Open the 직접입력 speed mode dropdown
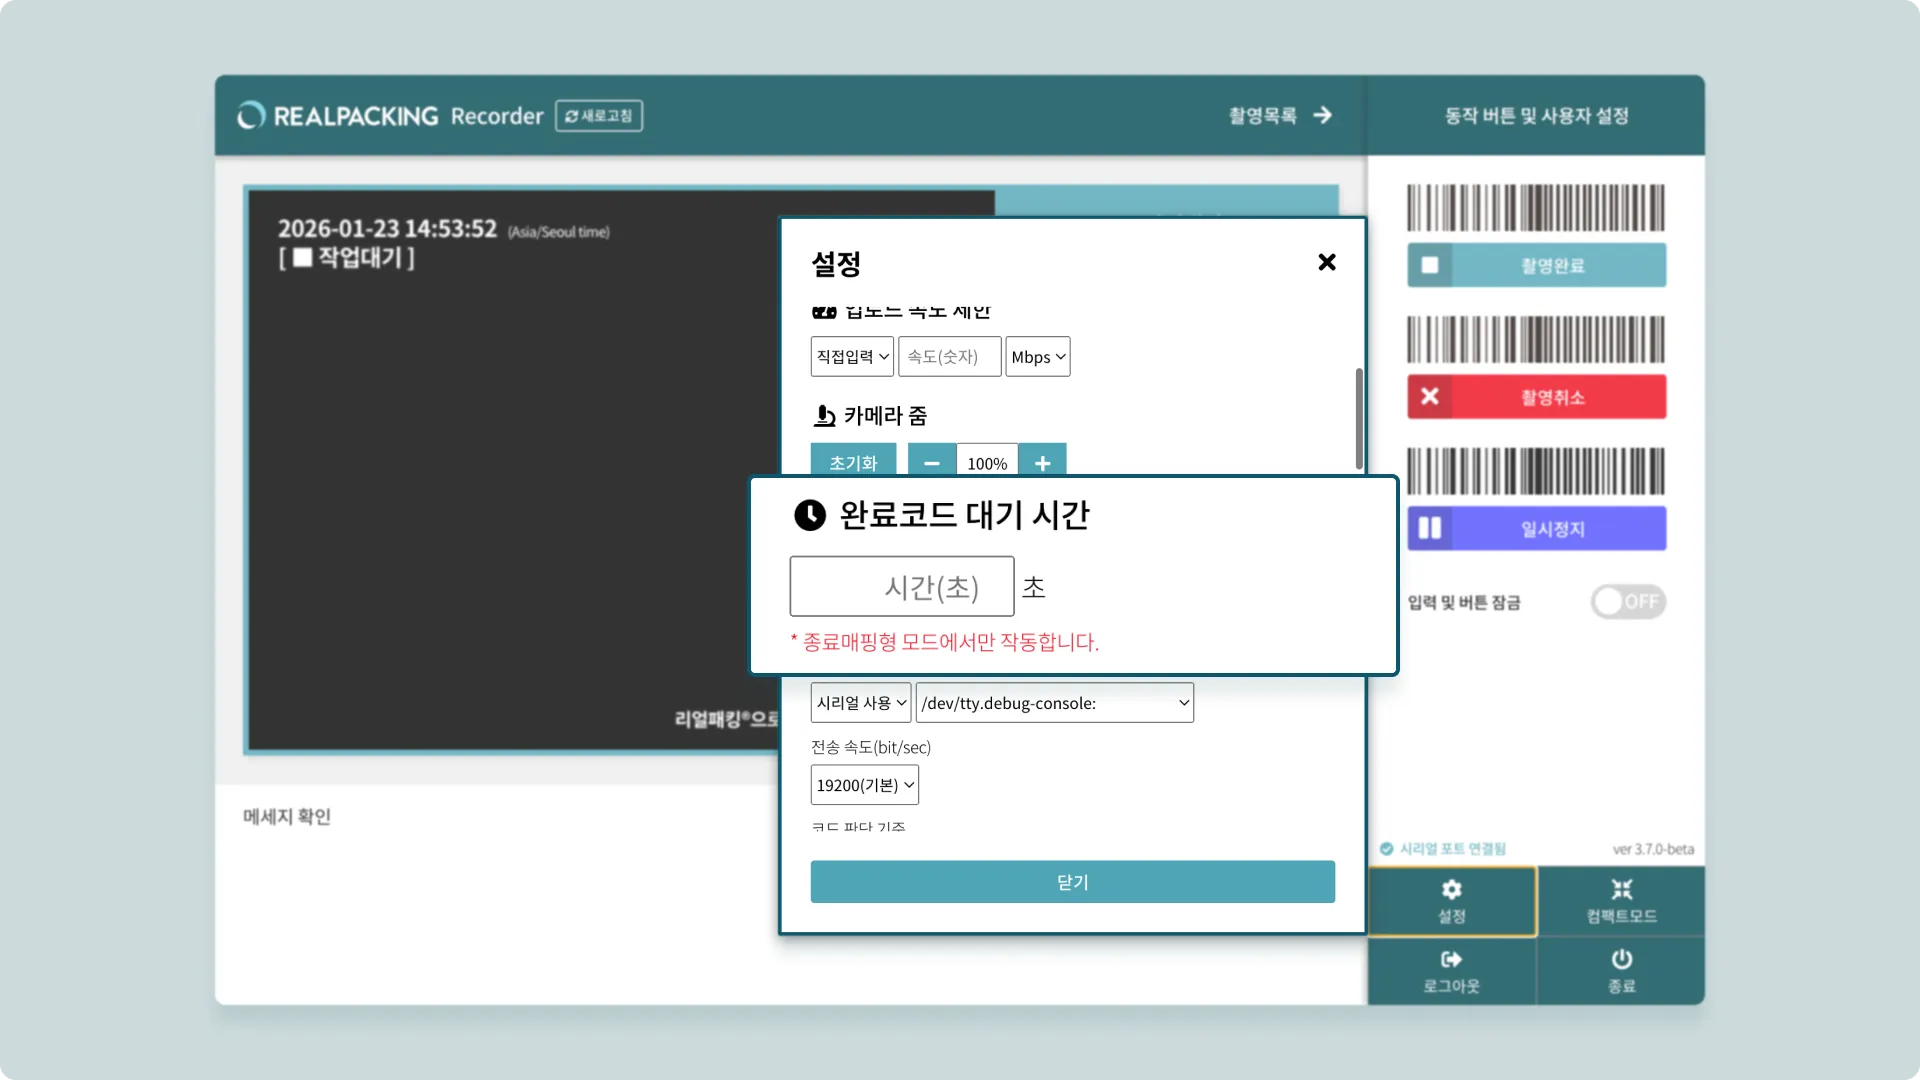 (852, 357)
